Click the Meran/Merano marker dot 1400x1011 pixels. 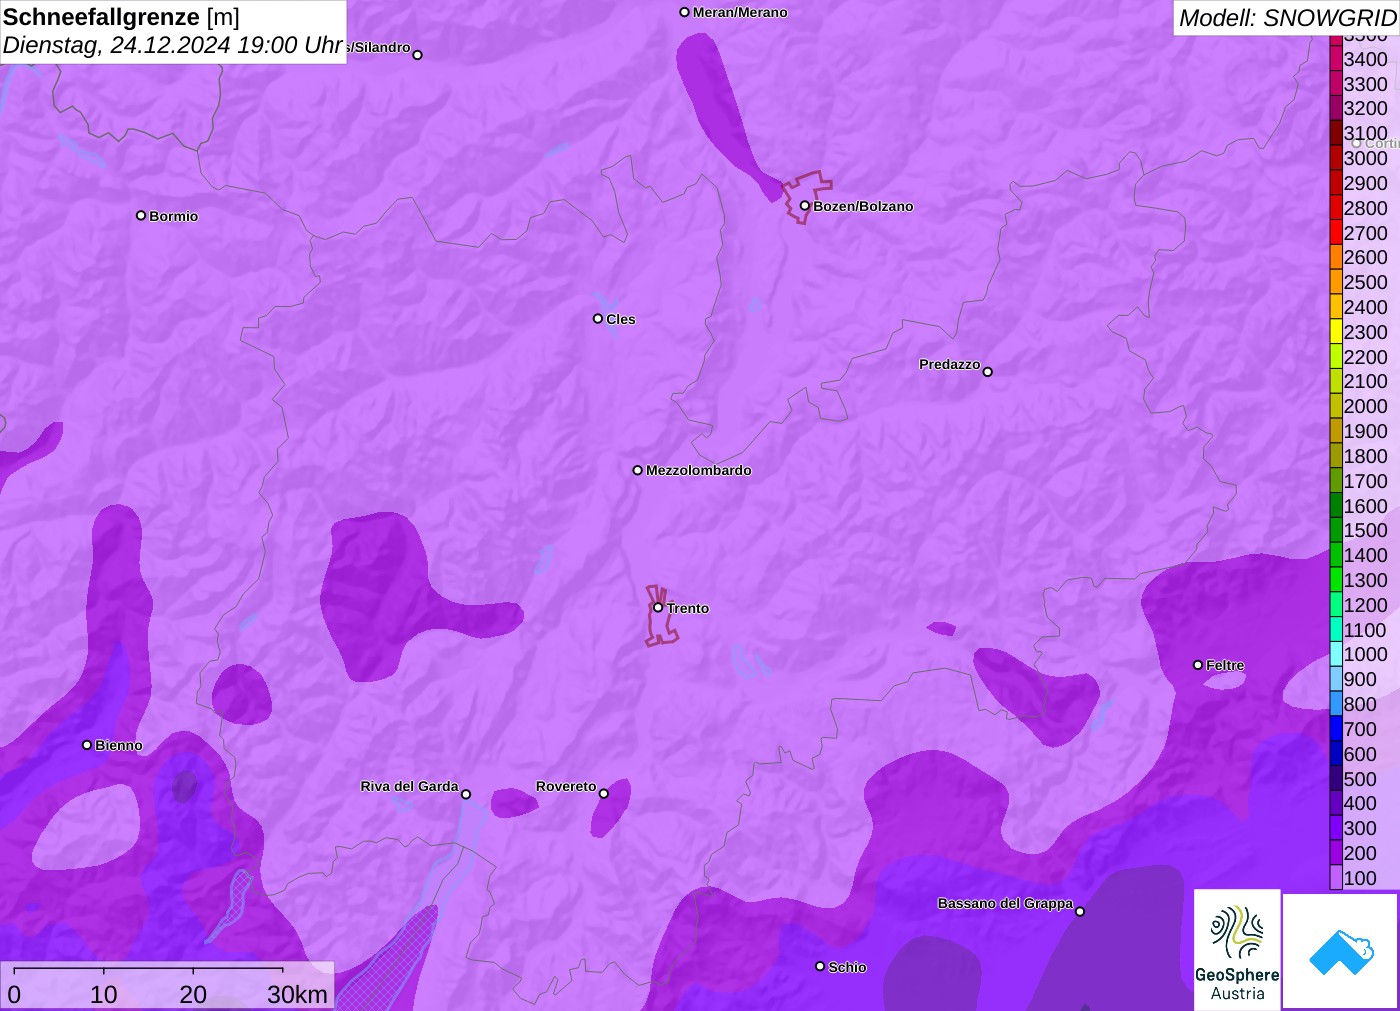pos(684,12)
